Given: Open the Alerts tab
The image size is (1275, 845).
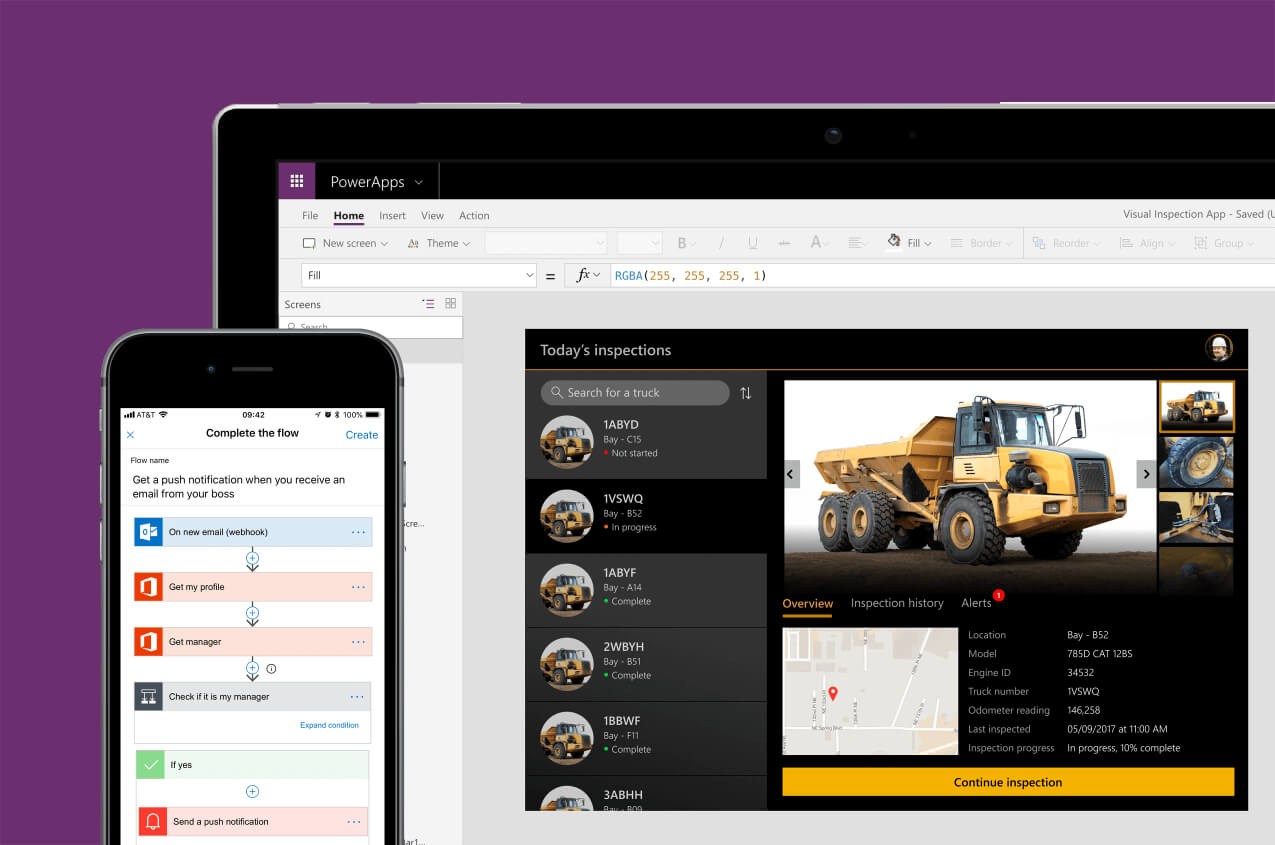Looking at the screenshot, I should 977,603.
